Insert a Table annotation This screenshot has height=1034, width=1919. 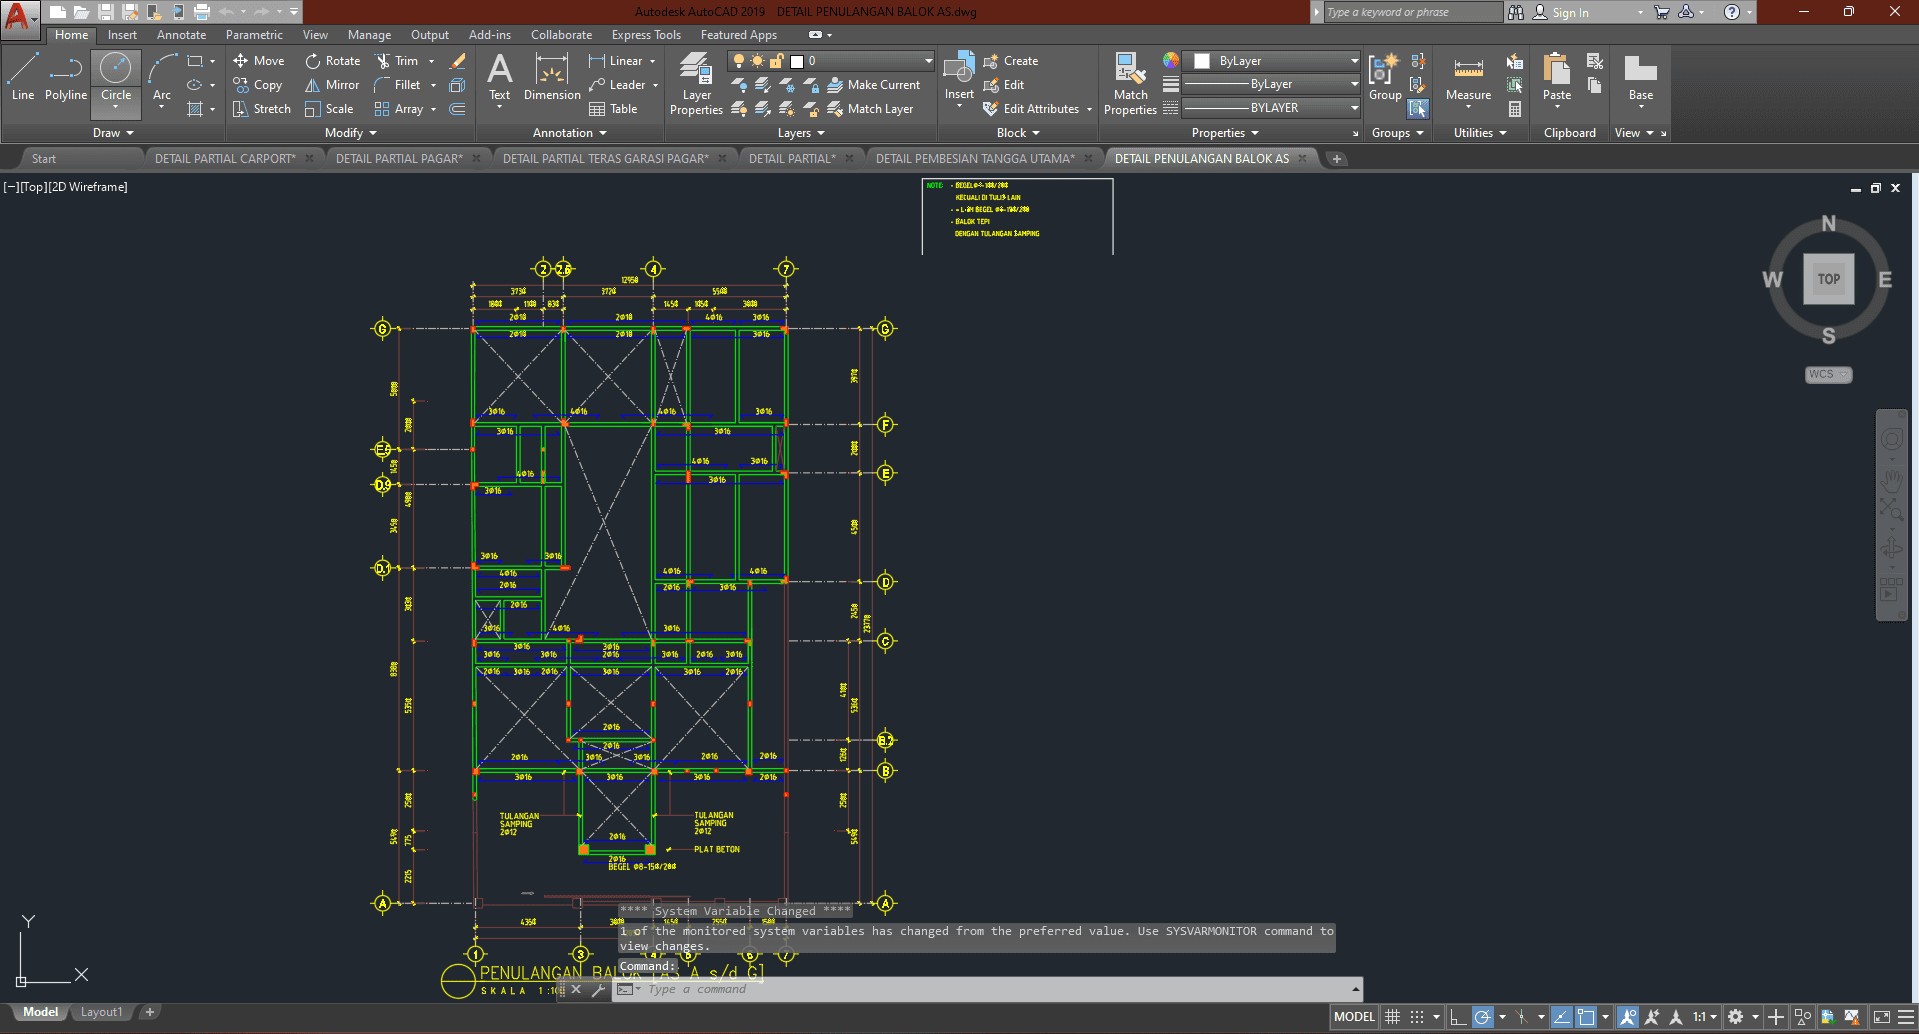[613, 109]
